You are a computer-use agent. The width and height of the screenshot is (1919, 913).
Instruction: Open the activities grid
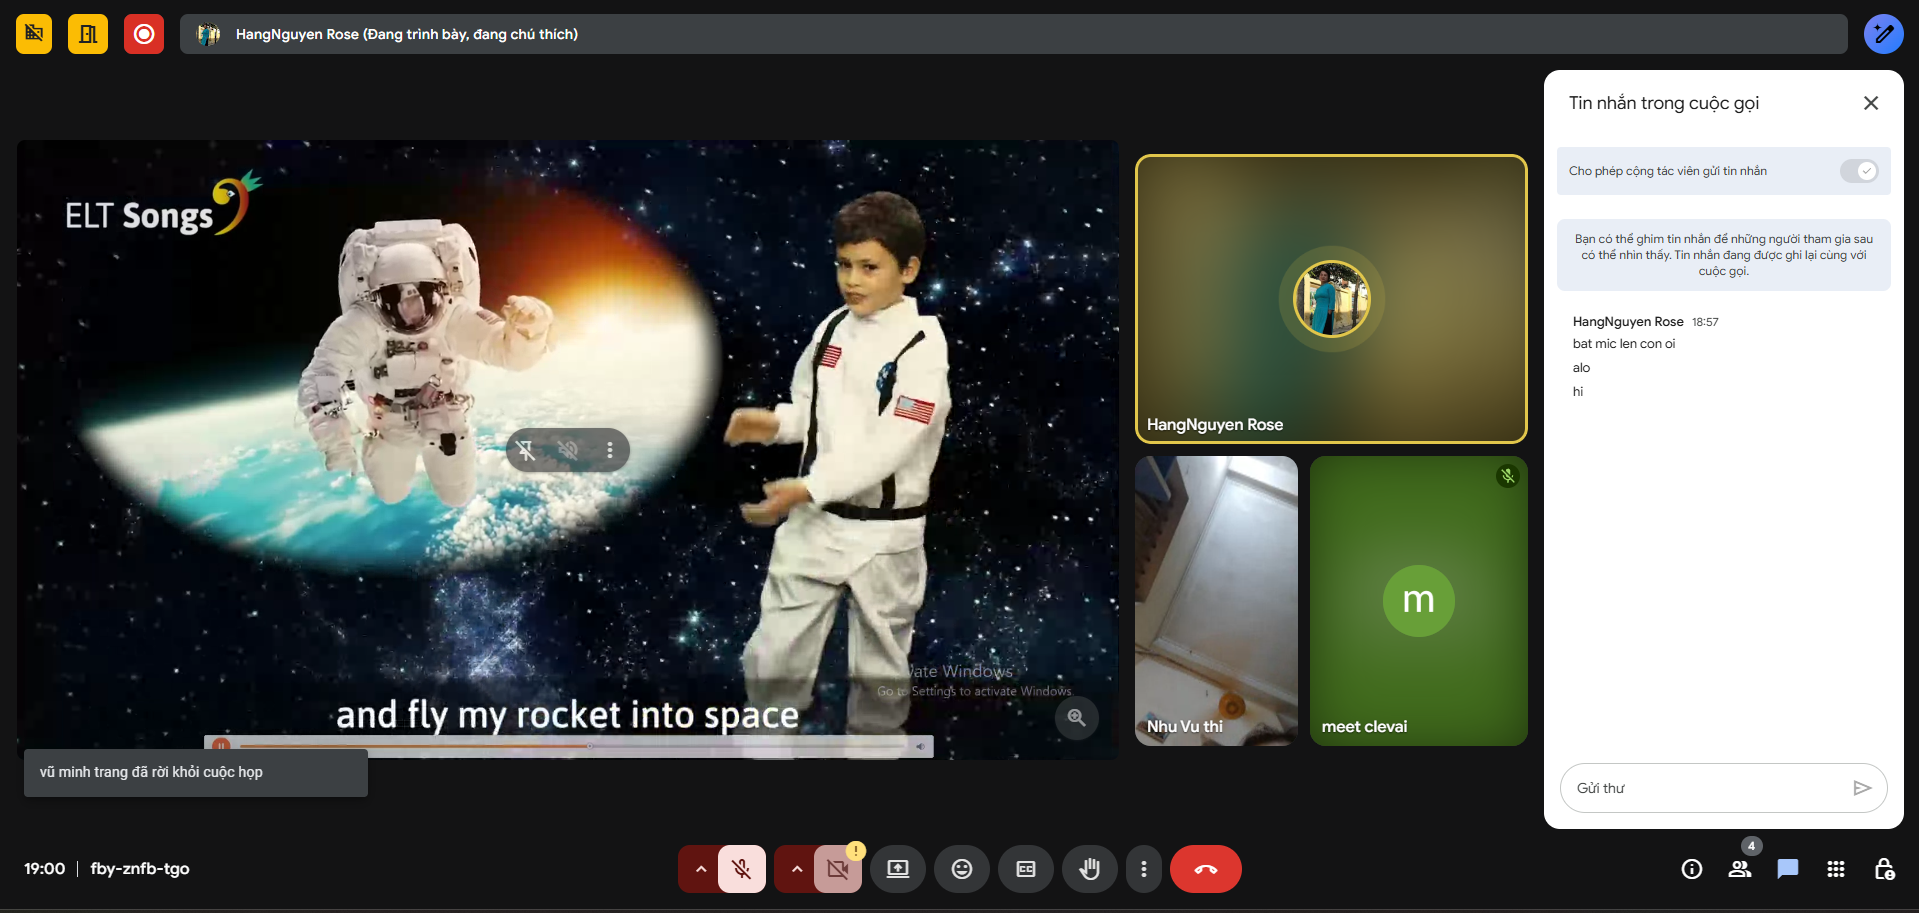click(1836, 869)
